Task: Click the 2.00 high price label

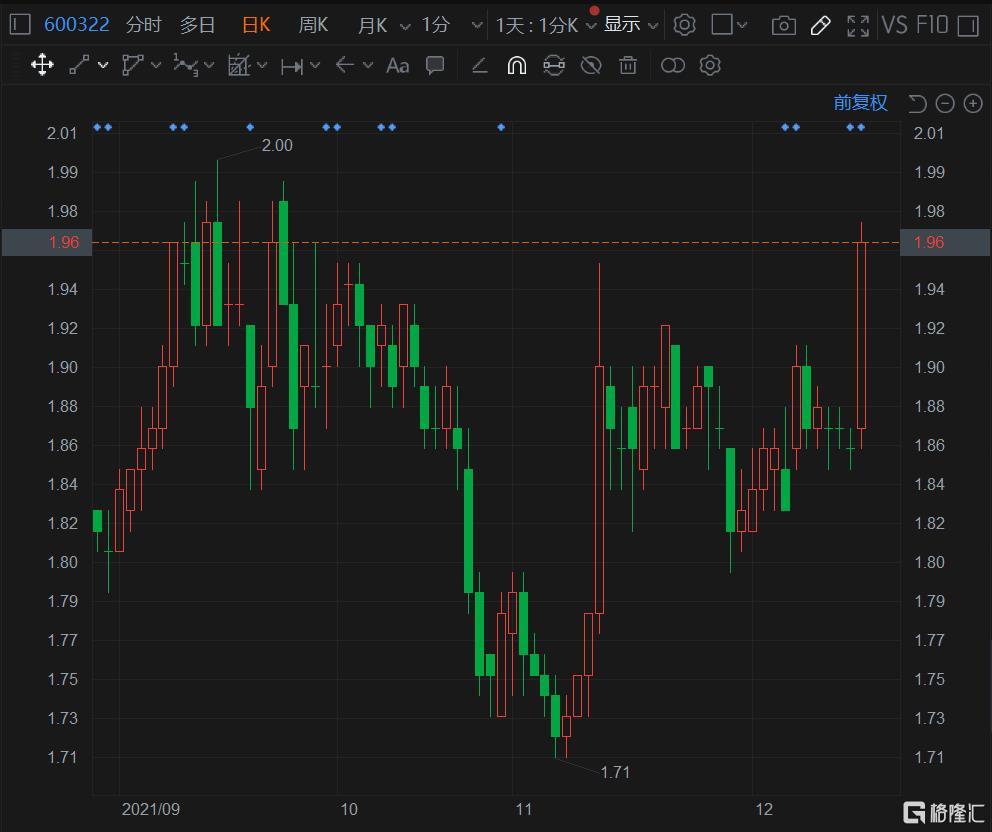Action: pyautogui.click(x=277, y=146)
